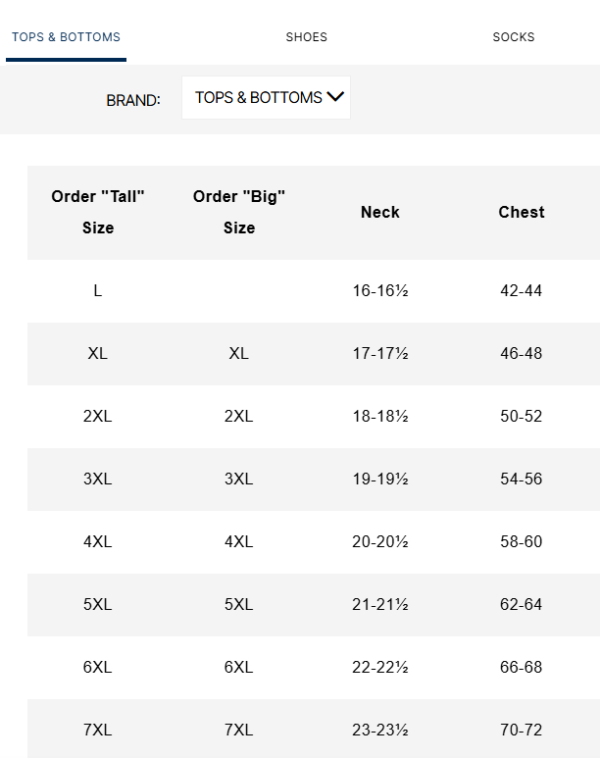Screen dimensions: 600x758
Task: Open the Brand dropdown menu
Action: click(x=266, y=98)
